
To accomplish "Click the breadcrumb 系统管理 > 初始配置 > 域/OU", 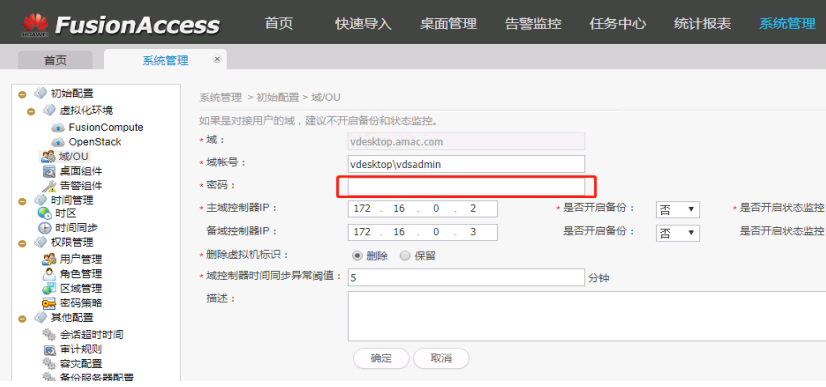I will click(x=269, y=97).
